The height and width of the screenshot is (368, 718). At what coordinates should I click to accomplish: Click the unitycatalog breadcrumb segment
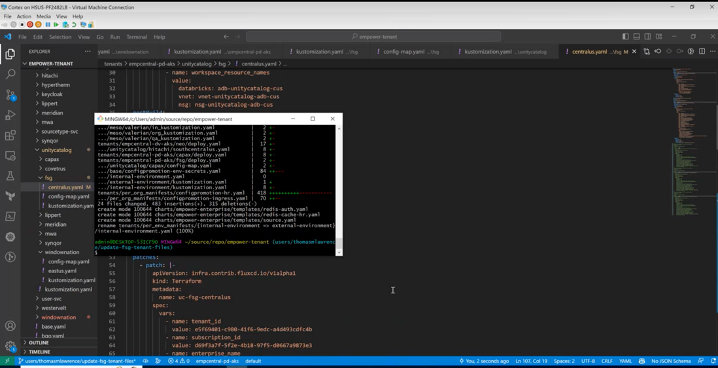196,64
